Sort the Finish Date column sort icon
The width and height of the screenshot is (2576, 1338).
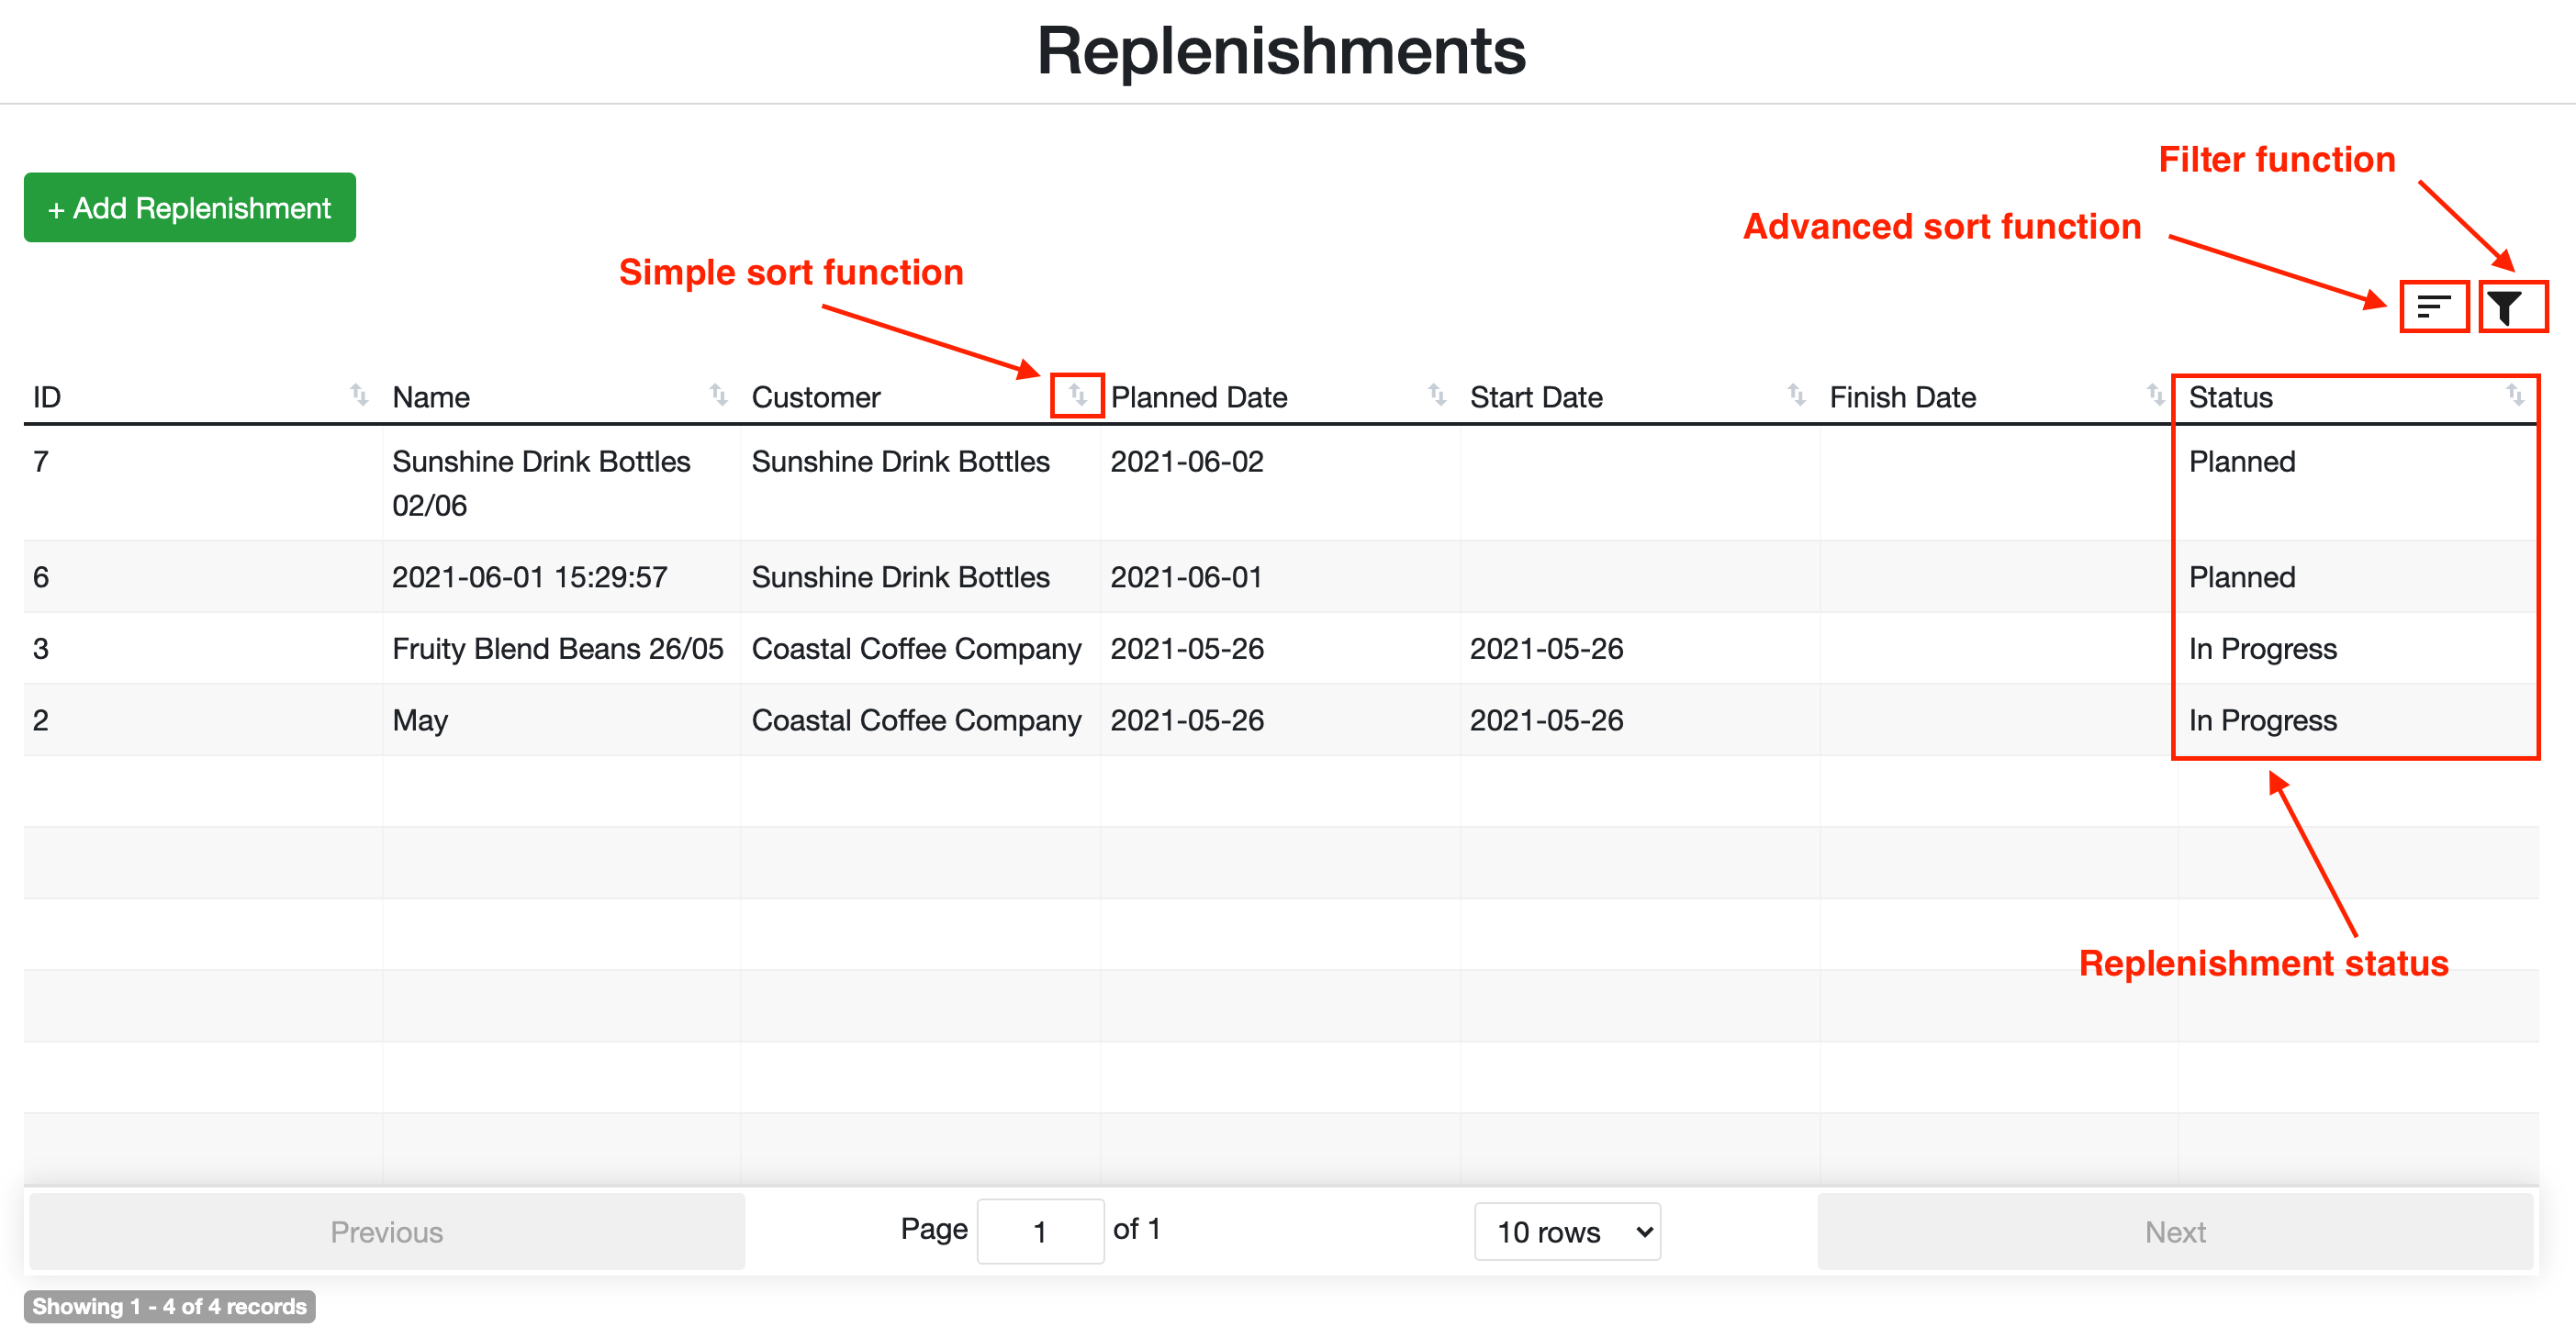pyautogui.click(x=2152, y=396)
